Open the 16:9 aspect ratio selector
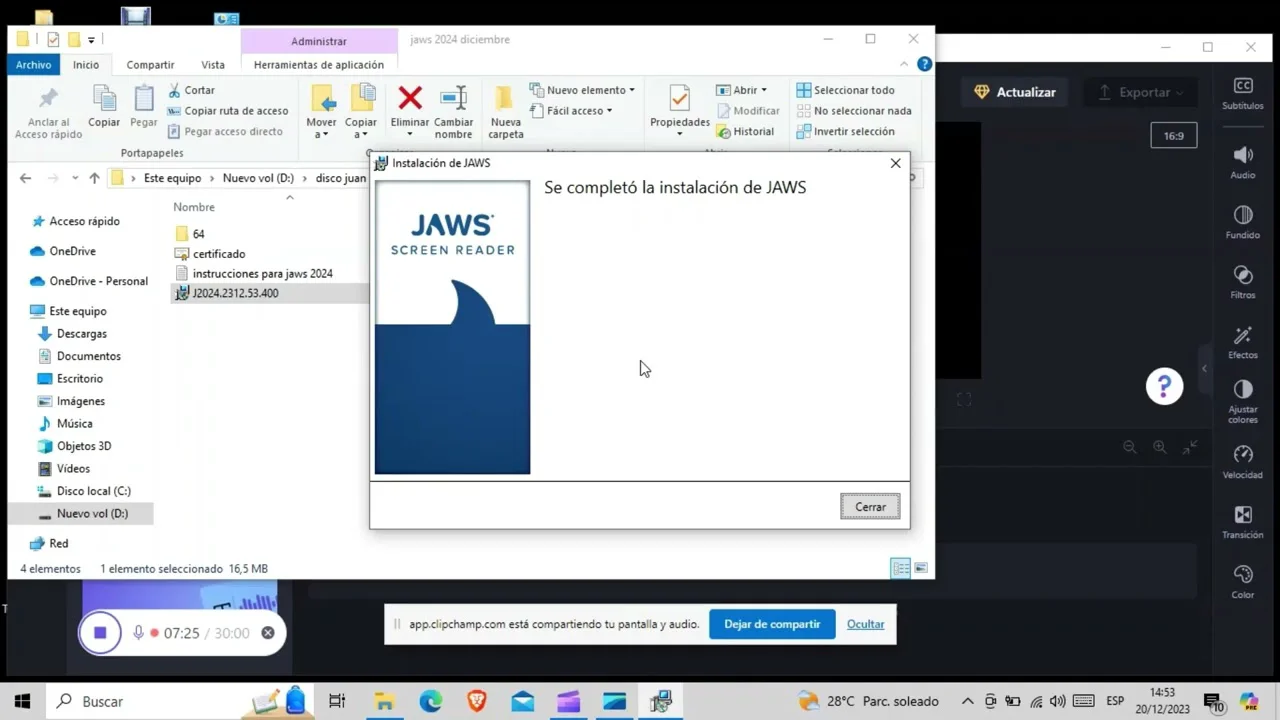Image resolution: width=1280 pixels, height=720 pixels. 1173,136
